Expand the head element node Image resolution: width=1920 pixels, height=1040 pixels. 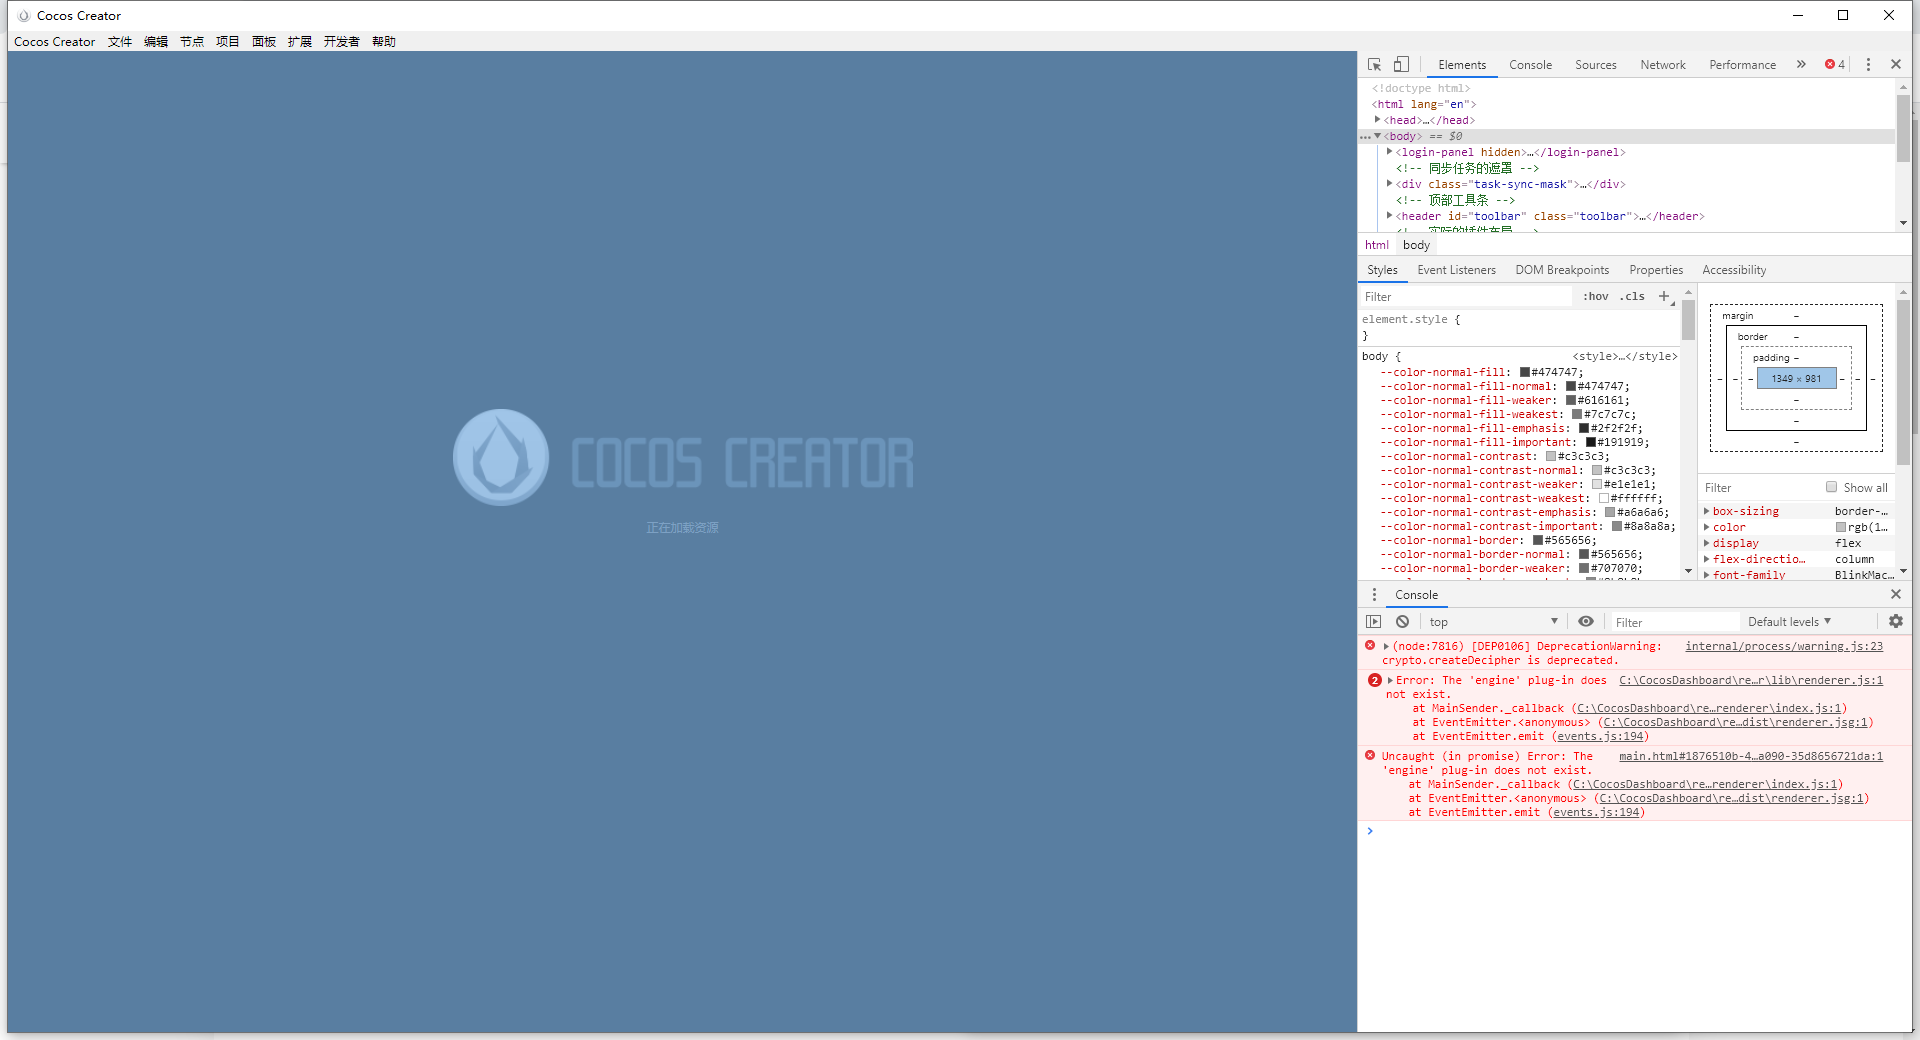[1378, 120]
